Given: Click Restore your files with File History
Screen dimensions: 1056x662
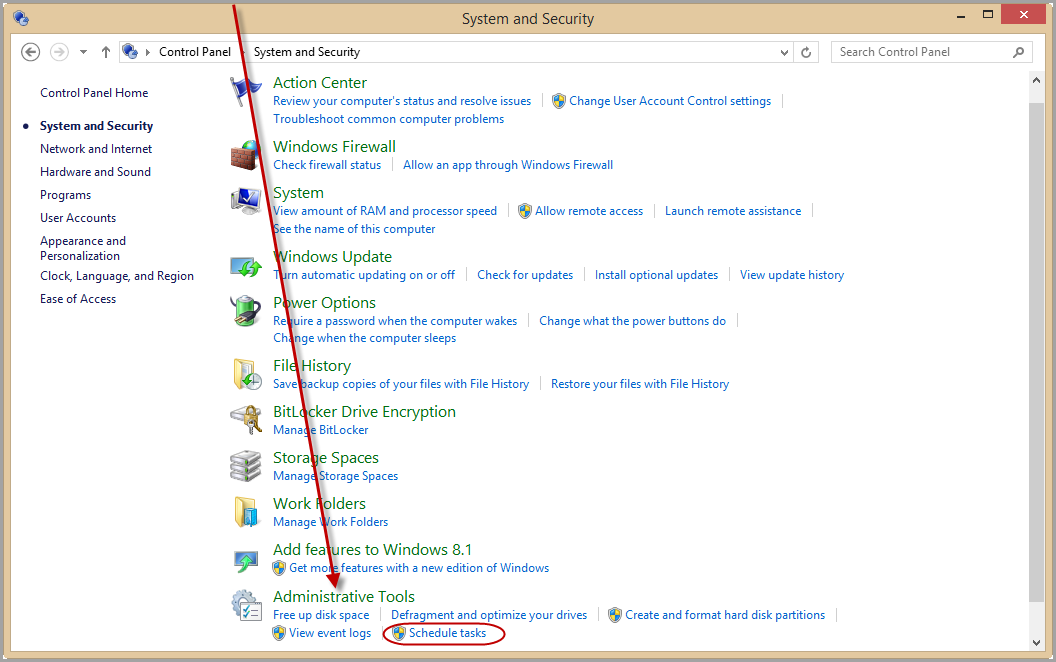Looking at the screenshot, I should 640,384.
